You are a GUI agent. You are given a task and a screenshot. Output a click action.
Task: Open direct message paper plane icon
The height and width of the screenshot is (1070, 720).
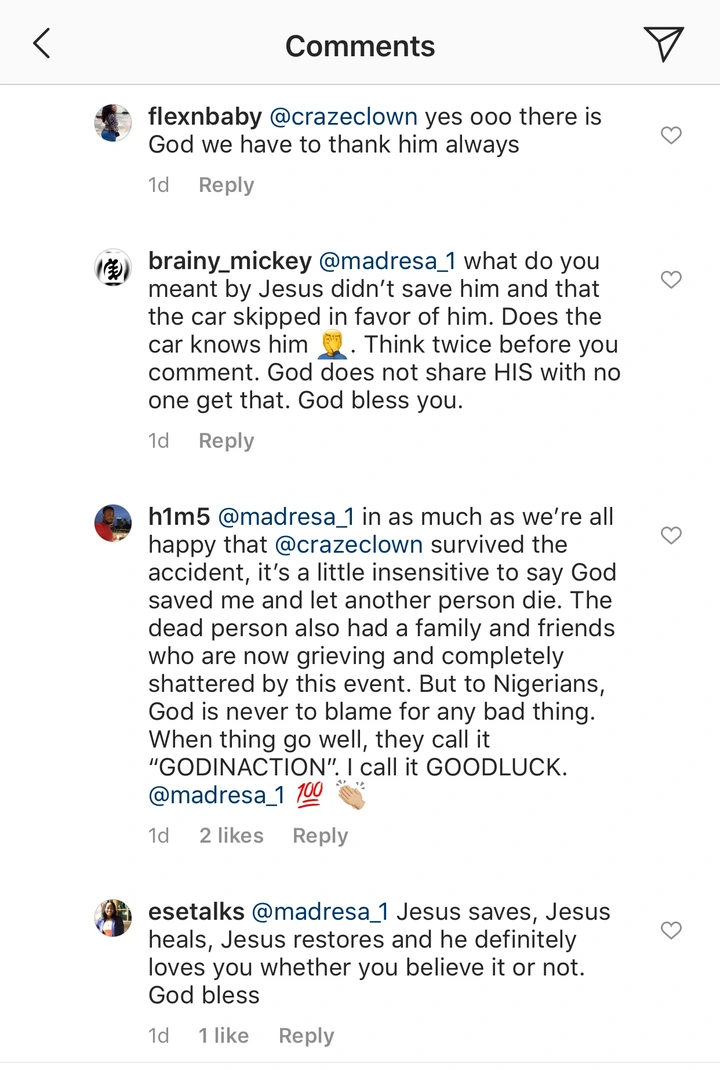tap(663, 44)
